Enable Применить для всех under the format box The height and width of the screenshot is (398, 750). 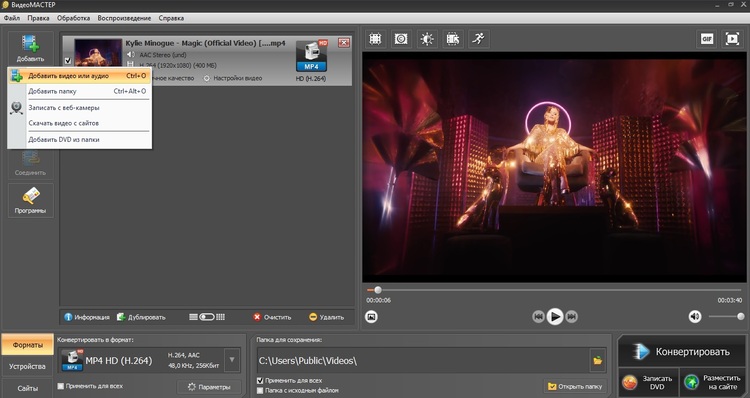[x=61, y=386]
